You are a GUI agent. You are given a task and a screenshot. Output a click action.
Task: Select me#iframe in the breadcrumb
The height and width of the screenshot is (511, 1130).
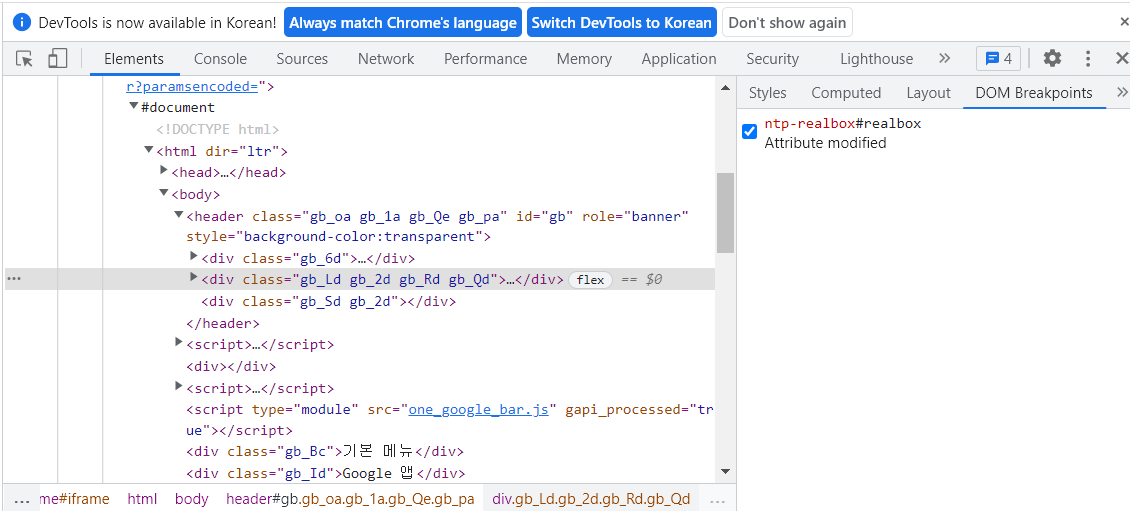[x=75, y=499]
